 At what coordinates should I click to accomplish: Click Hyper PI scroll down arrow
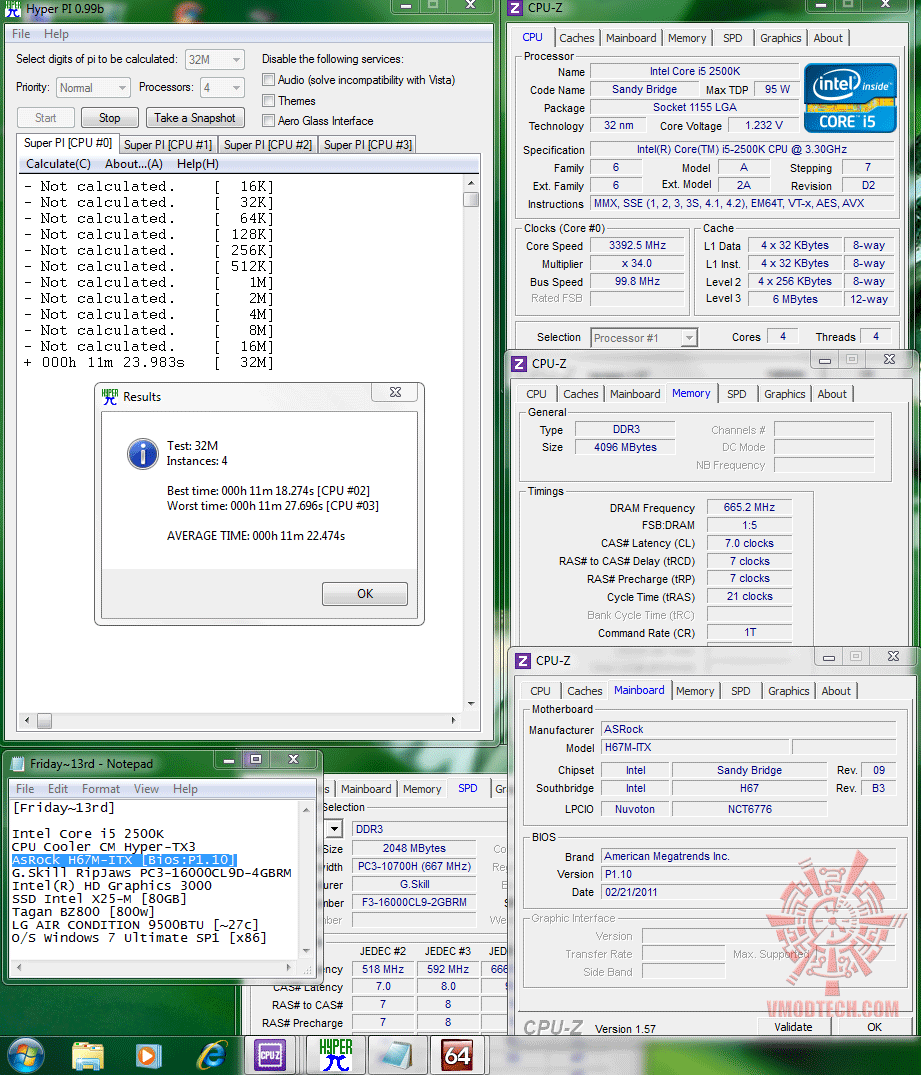coord(471,703)
